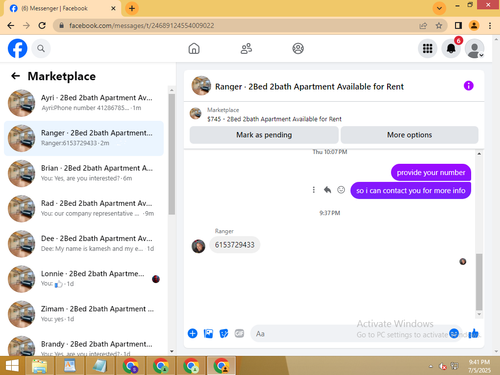Click the reply arrow icon on message
Viewport: 500px width, 375px height.
coord(327,190)
